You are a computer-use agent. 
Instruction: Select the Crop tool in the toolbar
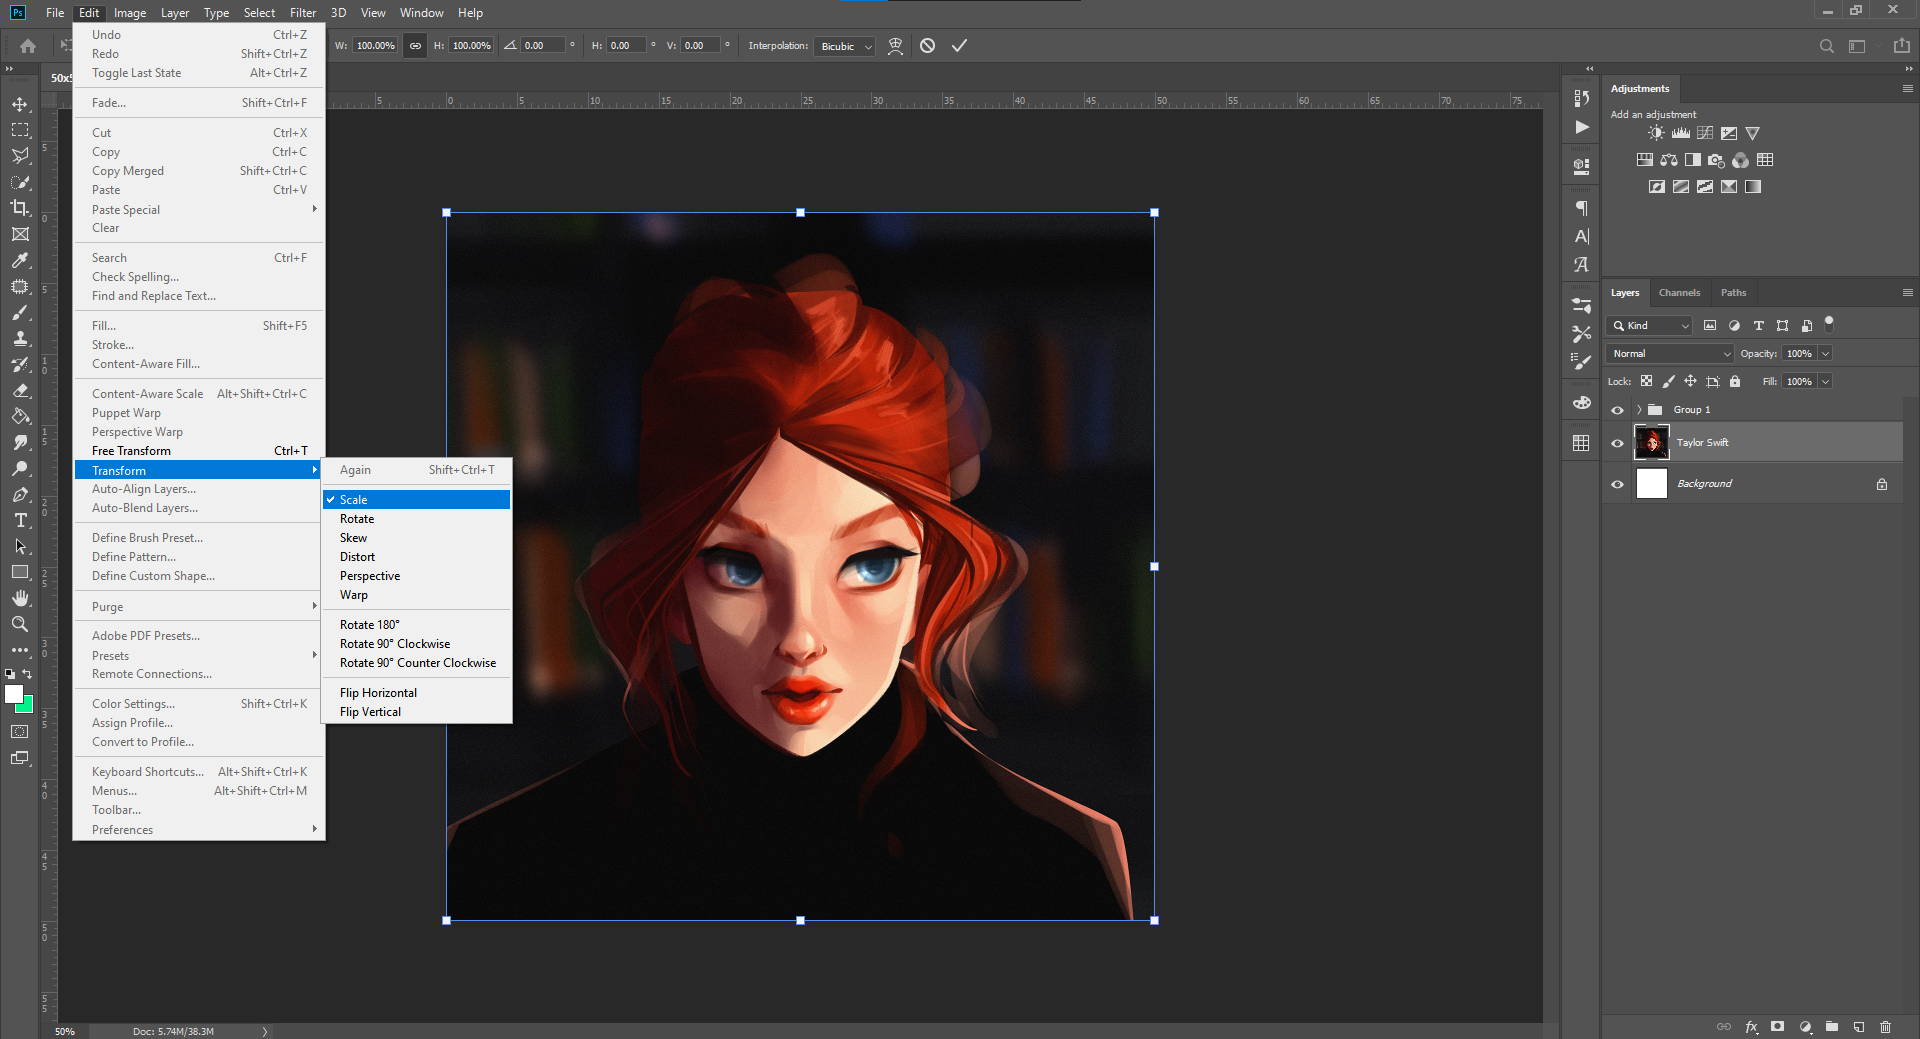(20, 208)
